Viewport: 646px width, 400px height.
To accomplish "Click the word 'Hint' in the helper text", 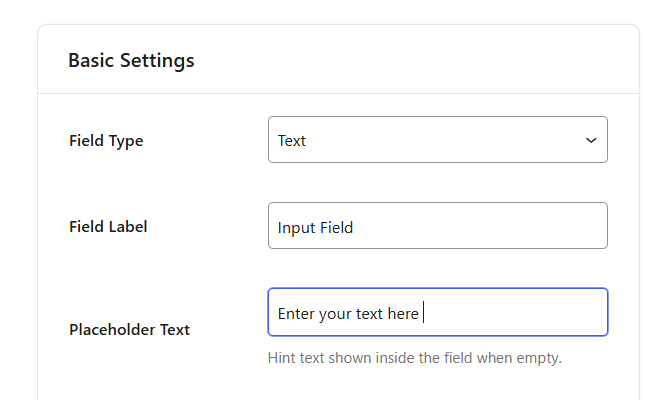I will point(283,357).
